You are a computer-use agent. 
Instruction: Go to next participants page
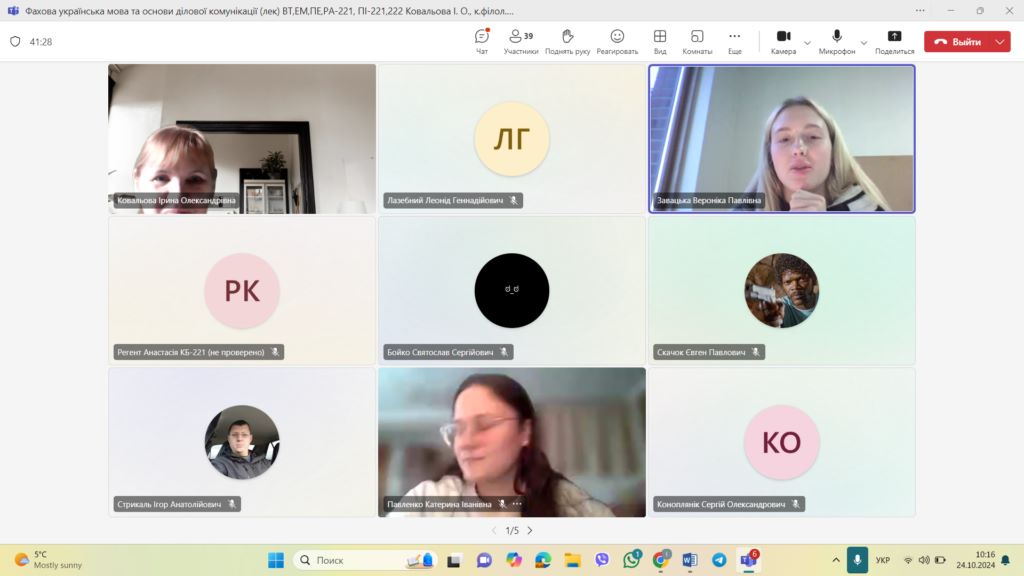(530, 531)
